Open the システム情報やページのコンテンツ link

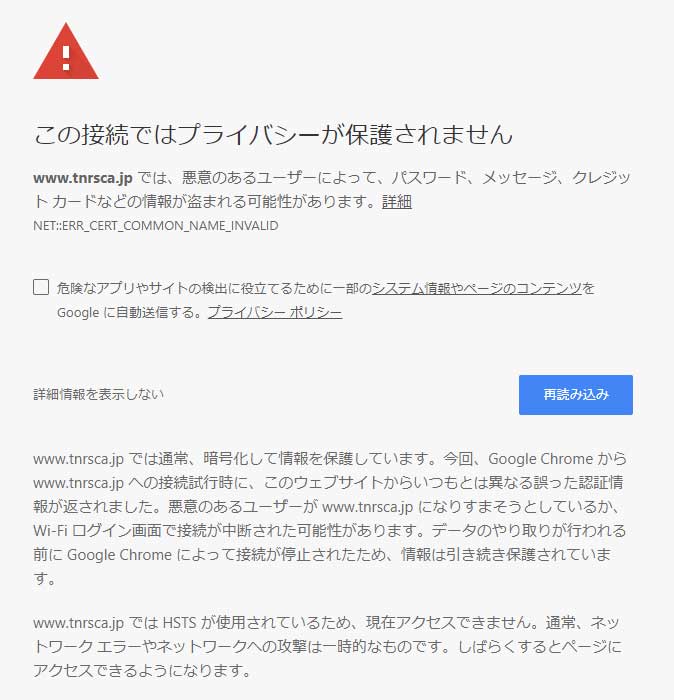tap(477, 288)
